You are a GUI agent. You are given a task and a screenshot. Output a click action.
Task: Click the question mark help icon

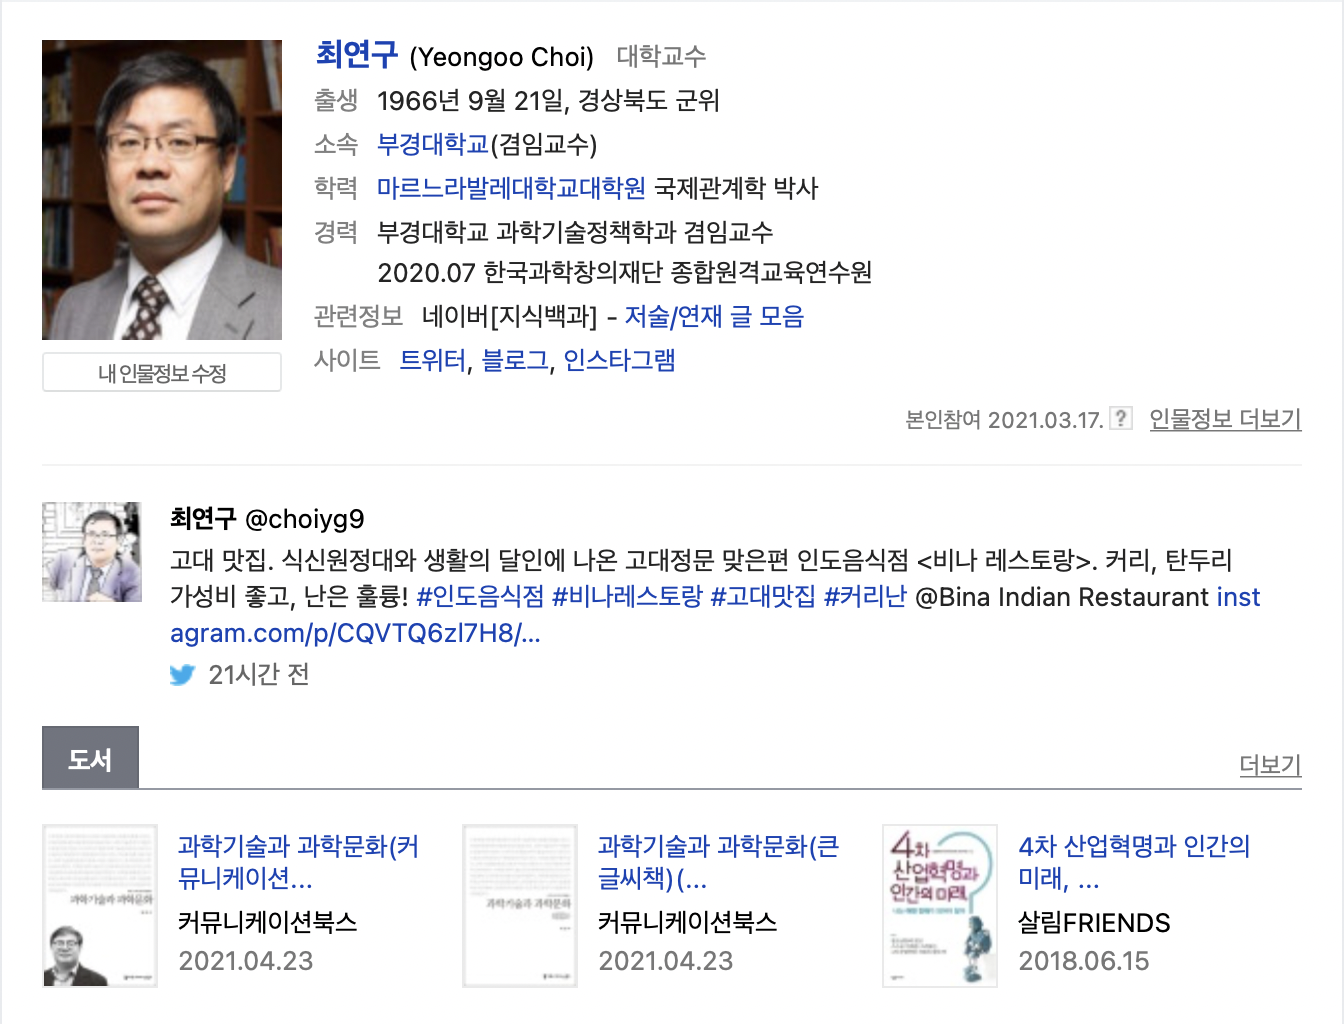(x=1122, y=418)
